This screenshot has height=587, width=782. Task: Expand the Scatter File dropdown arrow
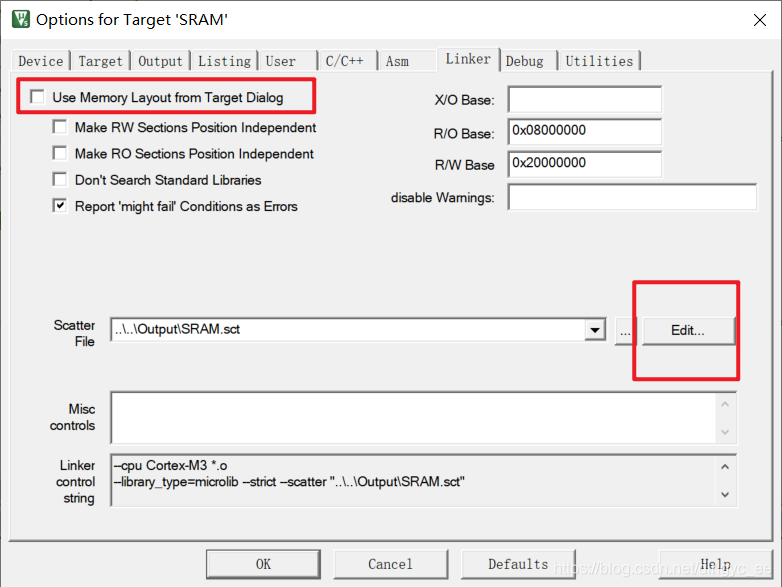[594, 330]
